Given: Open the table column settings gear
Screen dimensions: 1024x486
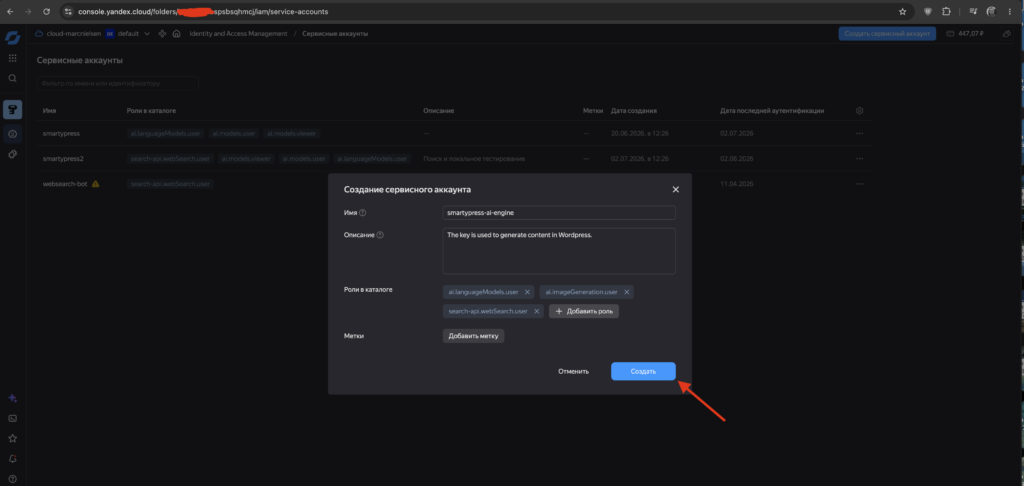Looking at the screenshot, I should (859, 111).
